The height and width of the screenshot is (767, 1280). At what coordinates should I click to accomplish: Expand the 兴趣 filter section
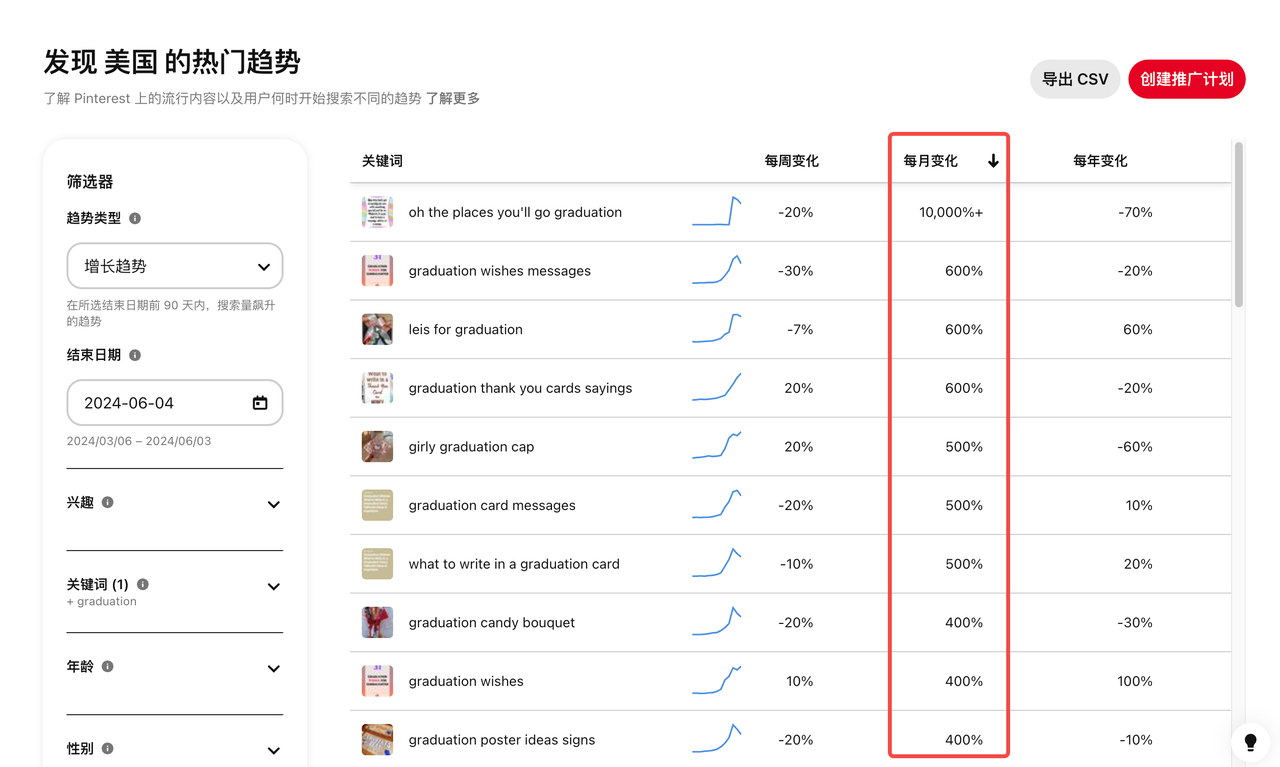pyautogui.click(x=273, y=504)
